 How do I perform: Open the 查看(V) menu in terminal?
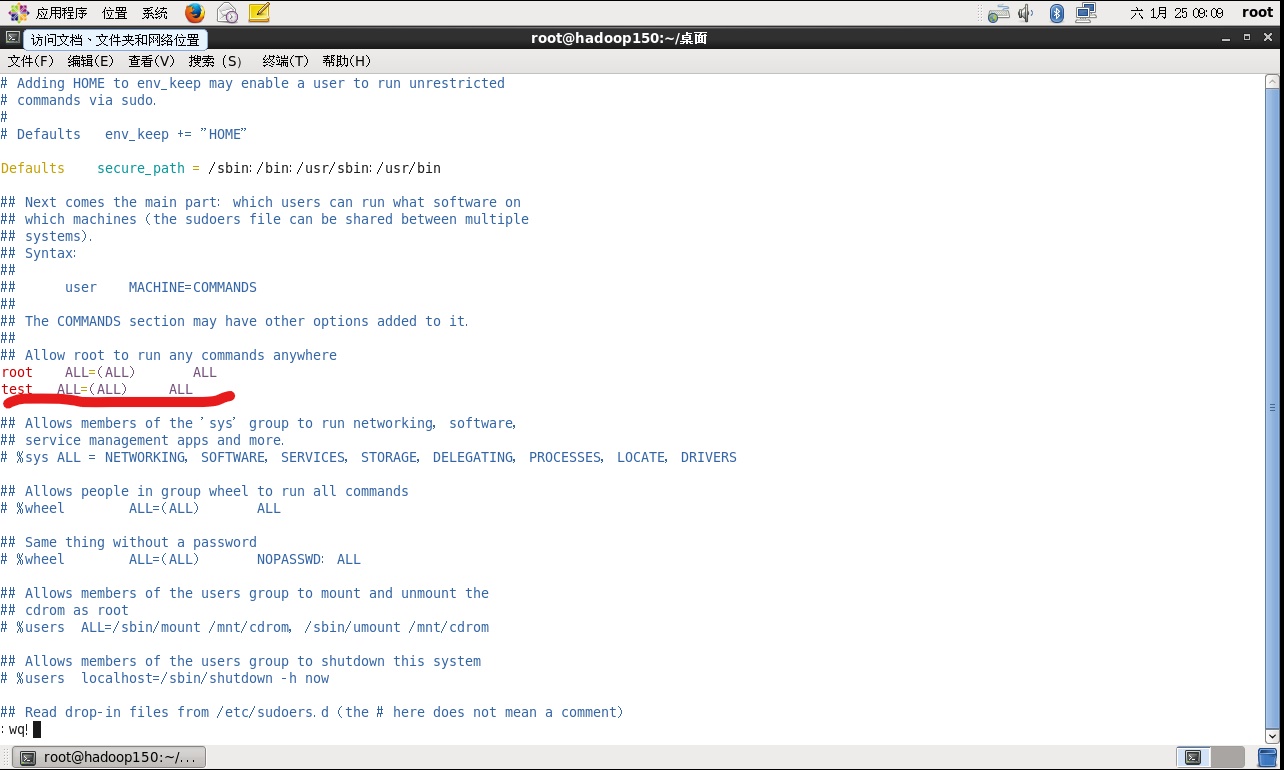pos(151,61)
